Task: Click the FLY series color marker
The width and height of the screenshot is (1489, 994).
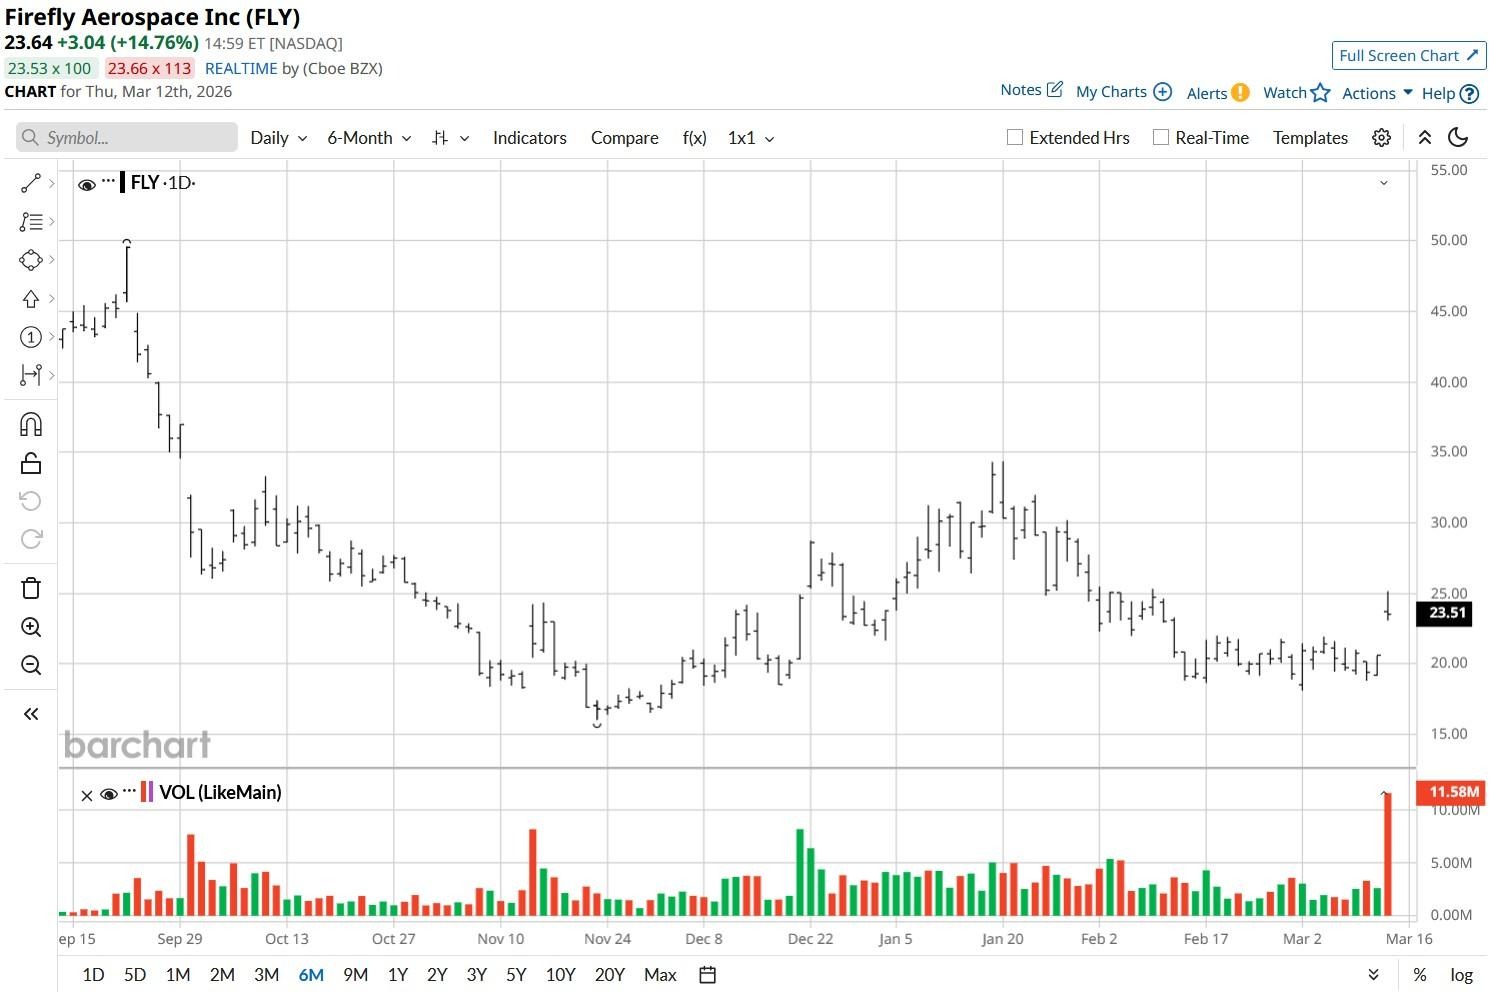Action: tap(122, 182)
